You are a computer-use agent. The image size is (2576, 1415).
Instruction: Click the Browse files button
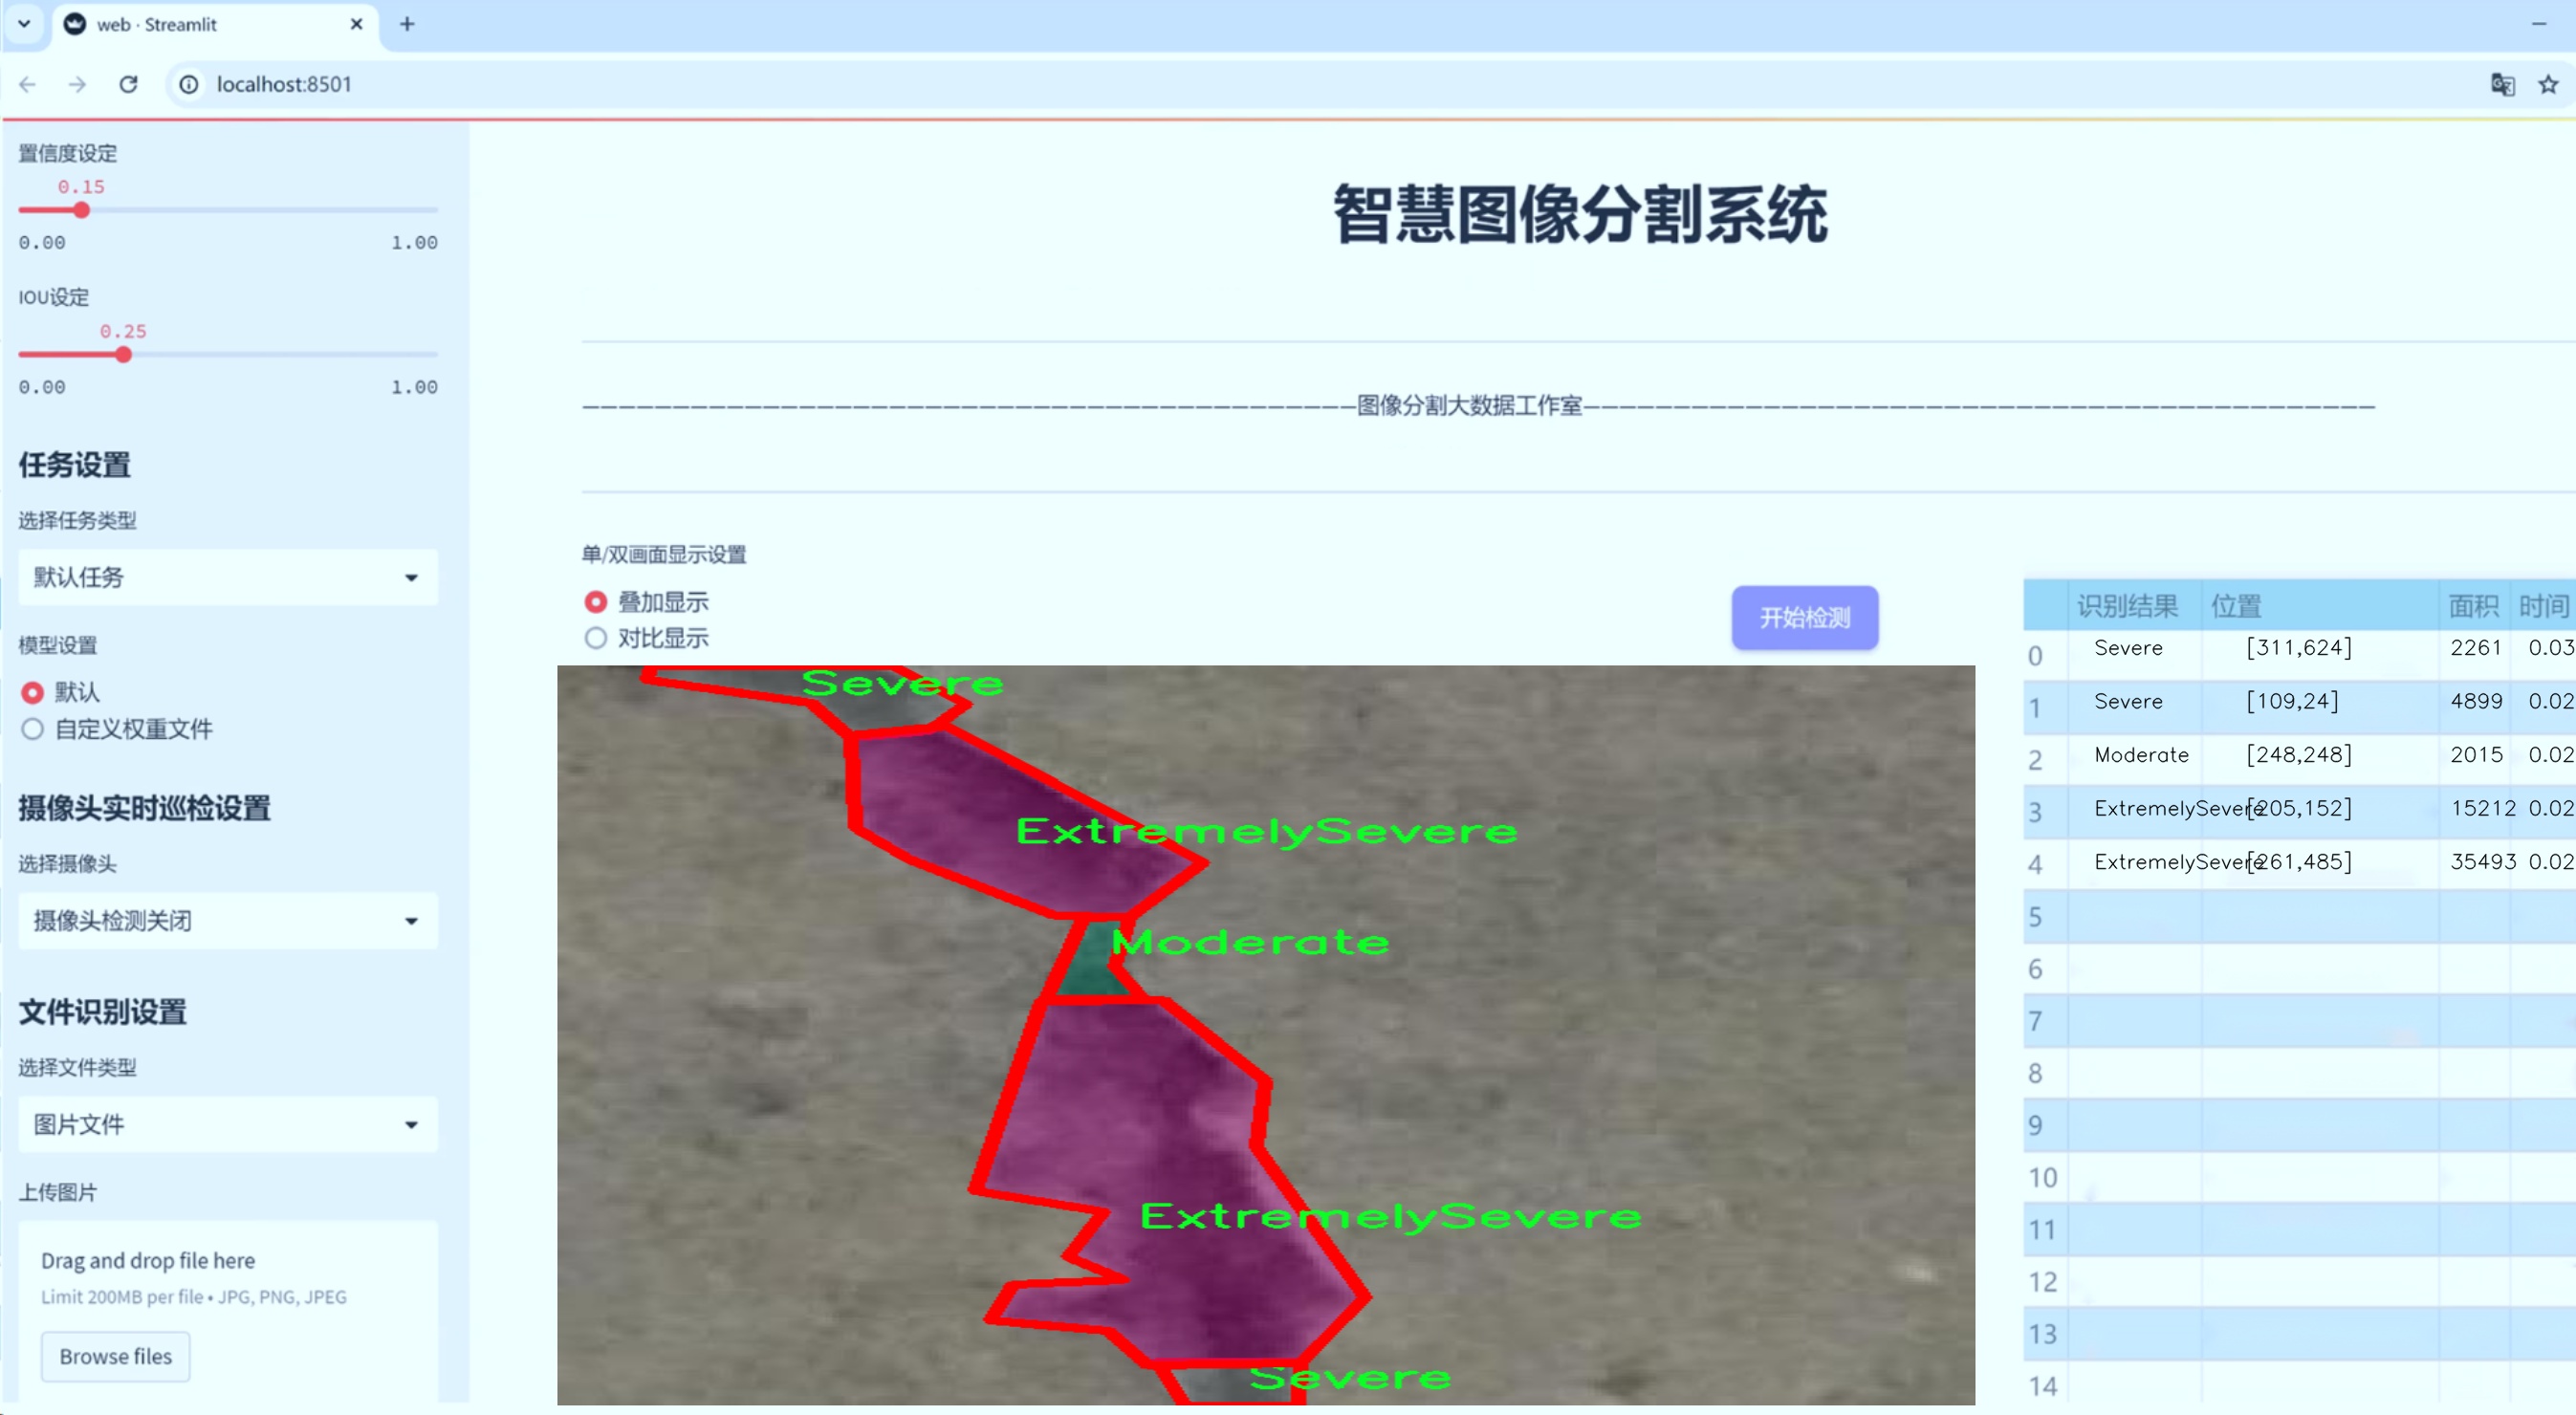click(115, 1356)
